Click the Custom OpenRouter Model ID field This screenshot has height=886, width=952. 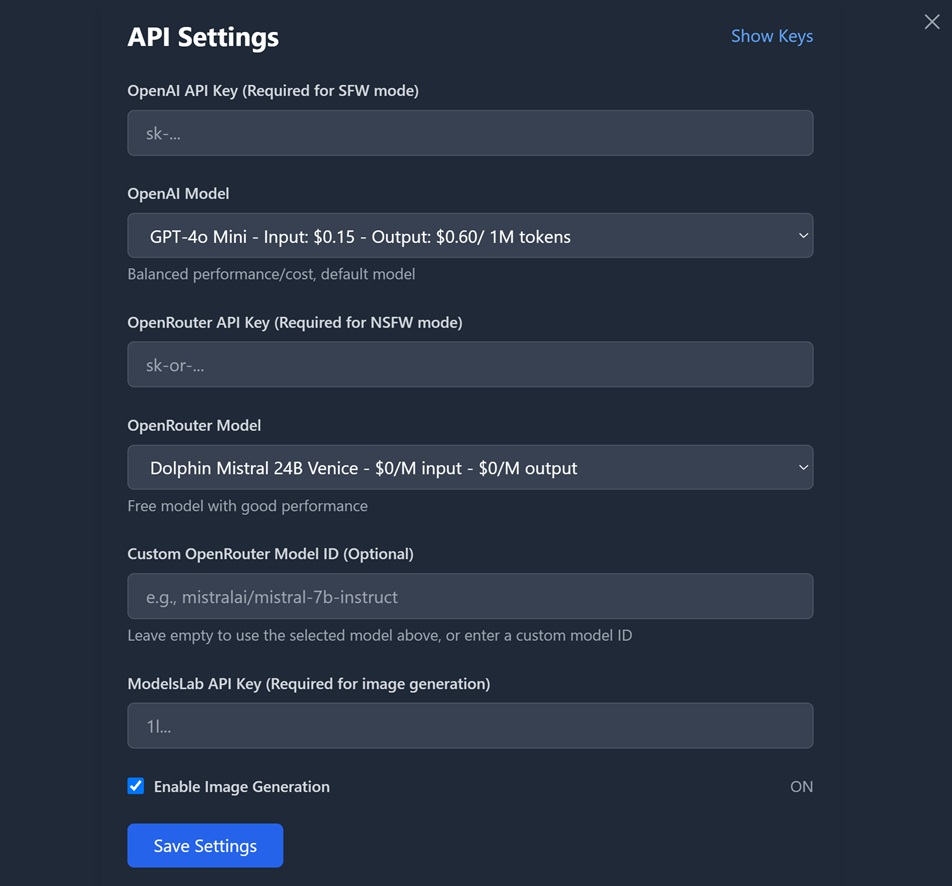pos(470,597)
